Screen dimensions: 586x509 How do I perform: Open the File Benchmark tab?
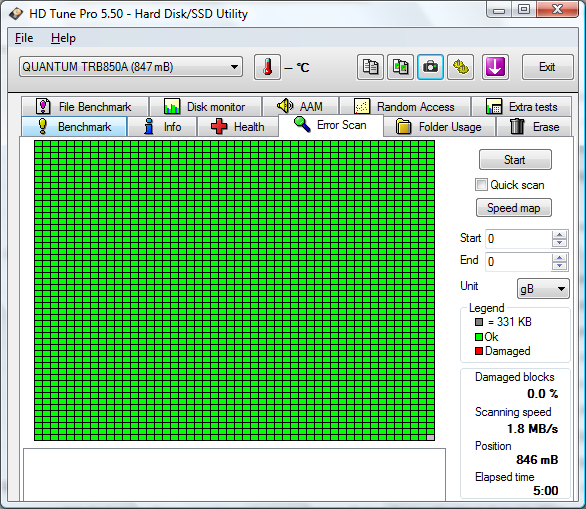(85, 107)
